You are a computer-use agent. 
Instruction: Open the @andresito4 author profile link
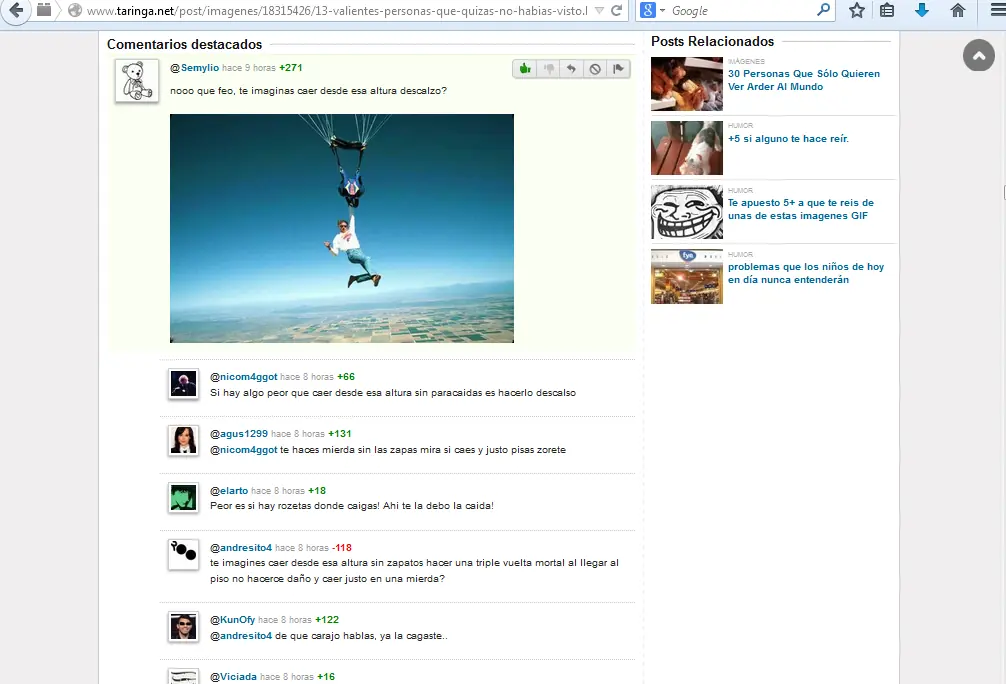click(241, 548)
